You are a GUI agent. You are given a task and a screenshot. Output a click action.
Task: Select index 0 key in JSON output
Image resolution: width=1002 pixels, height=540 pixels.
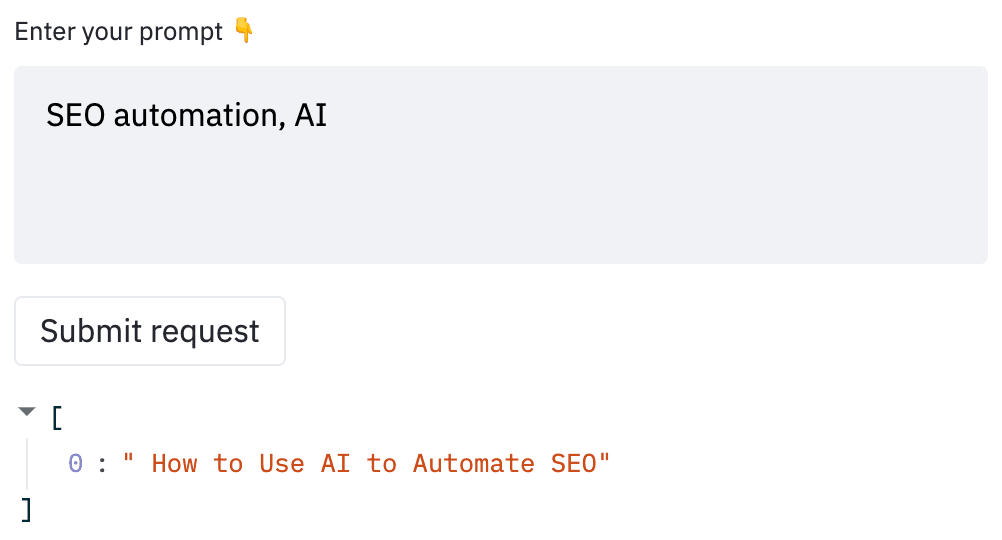pyautogui.click(x=75, y=464)
